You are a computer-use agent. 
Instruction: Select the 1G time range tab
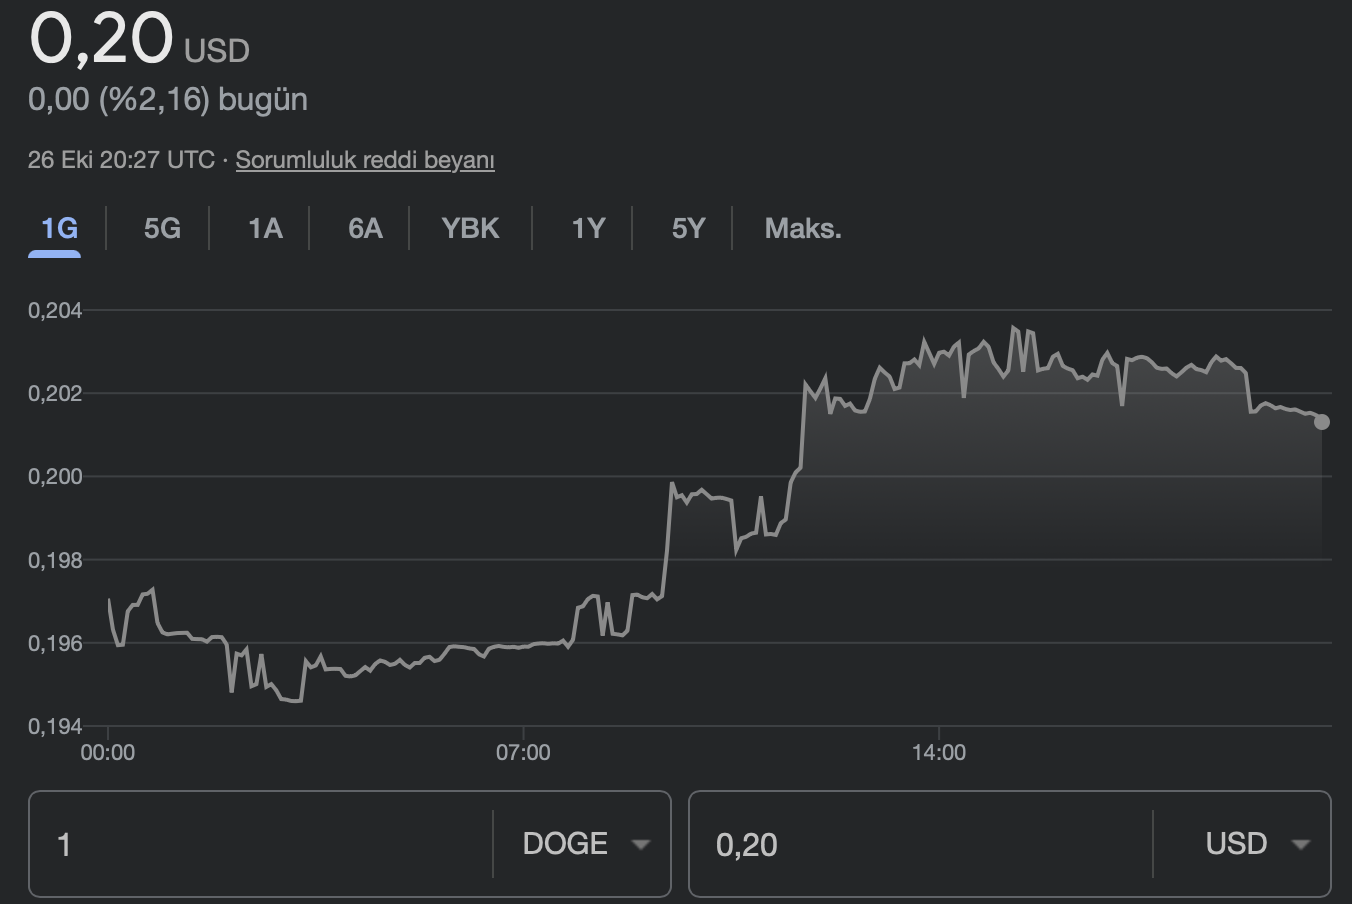pos(58,229)
